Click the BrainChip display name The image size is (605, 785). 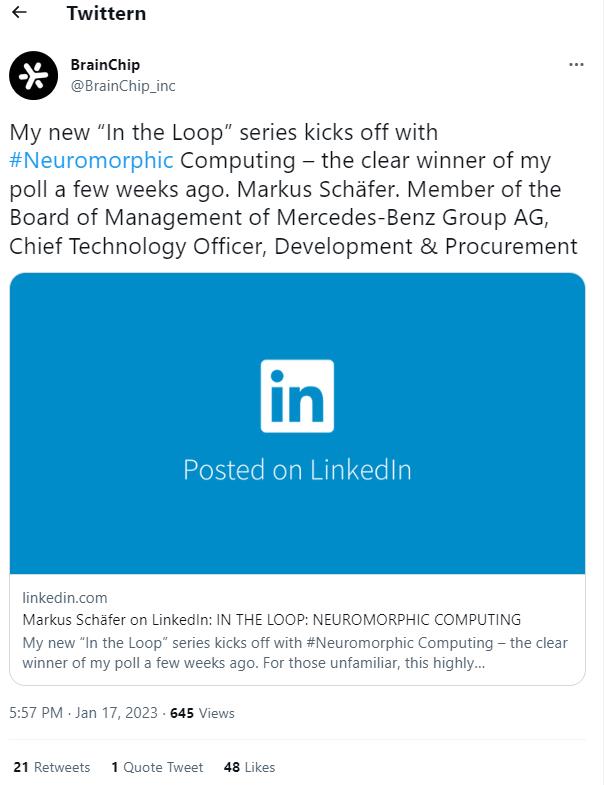point(105,65)
